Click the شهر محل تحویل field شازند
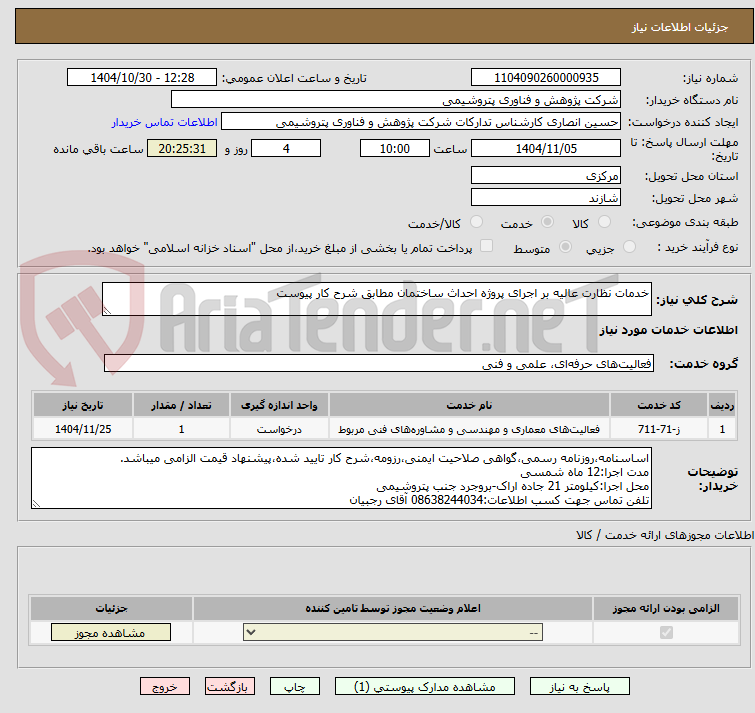The image size is (755, 713). pyautogui.click(x=546, y=197)
